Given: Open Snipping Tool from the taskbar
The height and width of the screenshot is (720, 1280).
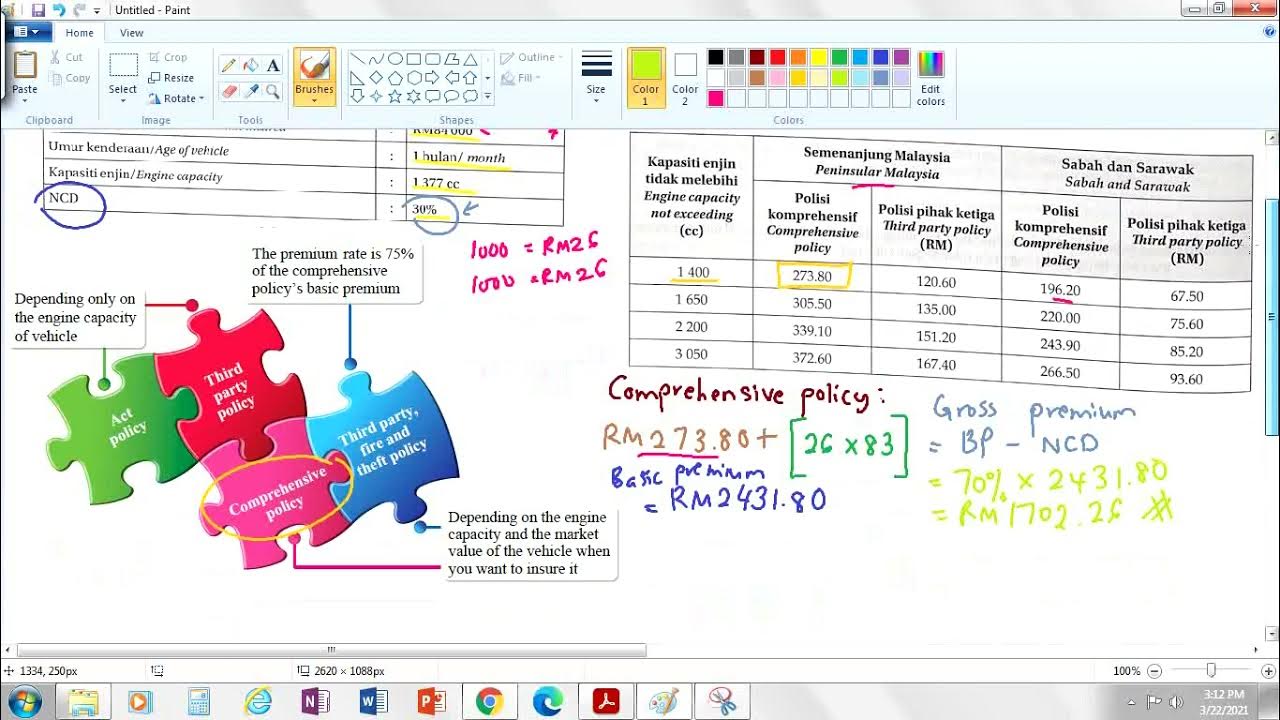Looking at the screenshot, I should tap(721, 702).
